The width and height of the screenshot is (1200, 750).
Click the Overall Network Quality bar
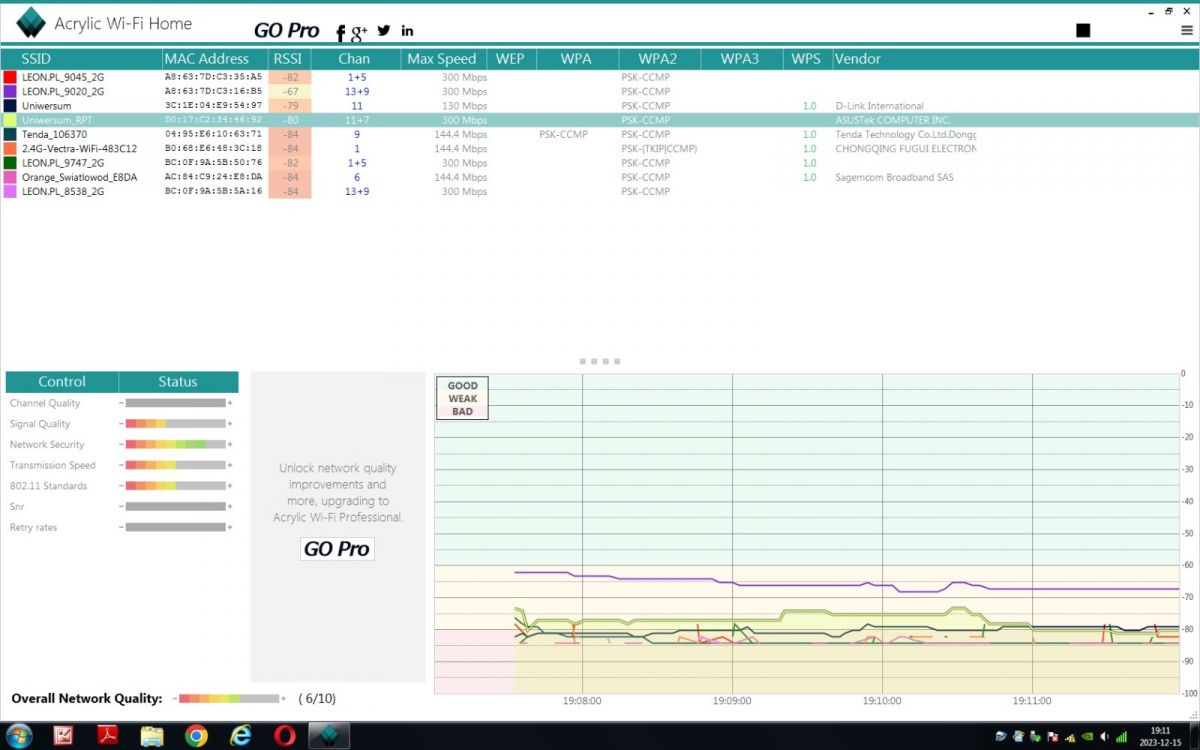[x=229, y=699]
